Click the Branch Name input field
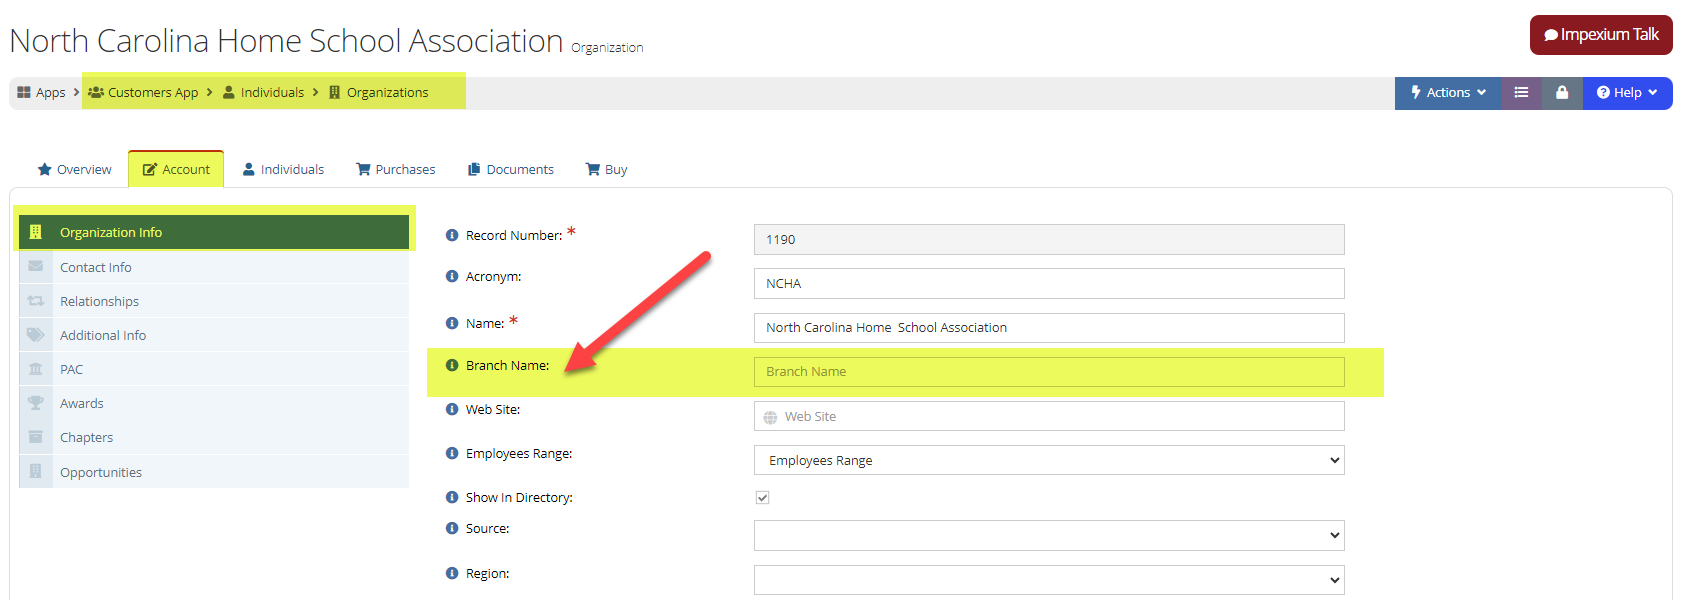This screenshot has width=1681, height=600. 1049,371
